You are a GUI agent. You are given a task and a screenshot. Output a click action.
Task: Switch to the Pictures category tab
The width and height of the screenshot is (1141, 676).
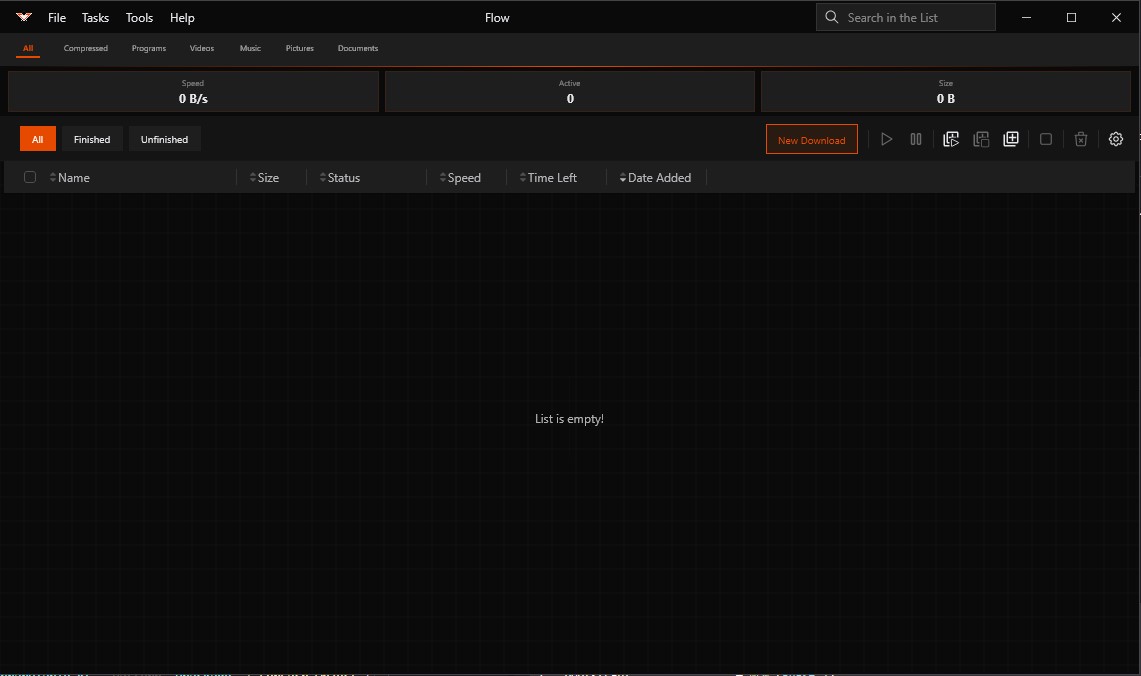(300, 48)
